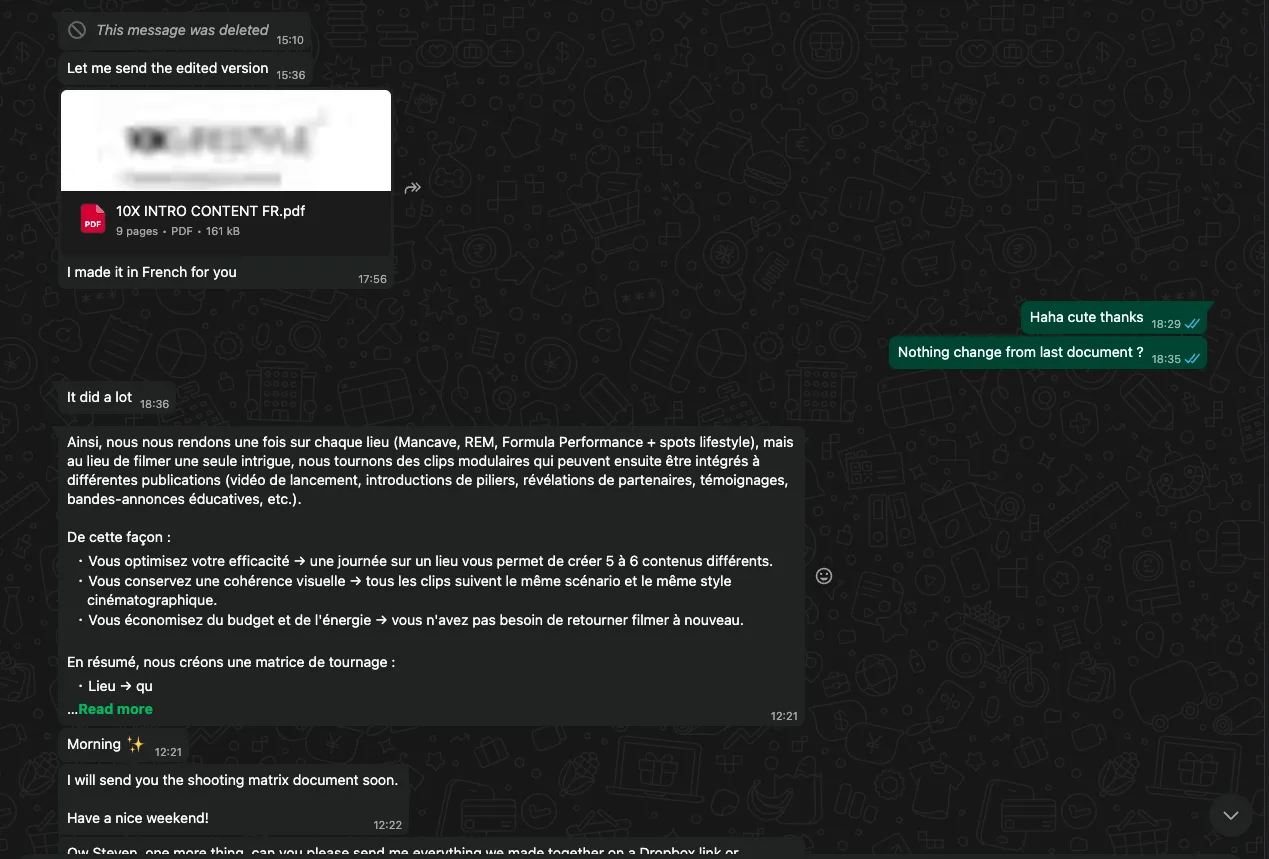This screenshot has height=859, width=1269.
Task: Click the "Have a nice weekend!" message bubble
Action: [x=233, y=800]
